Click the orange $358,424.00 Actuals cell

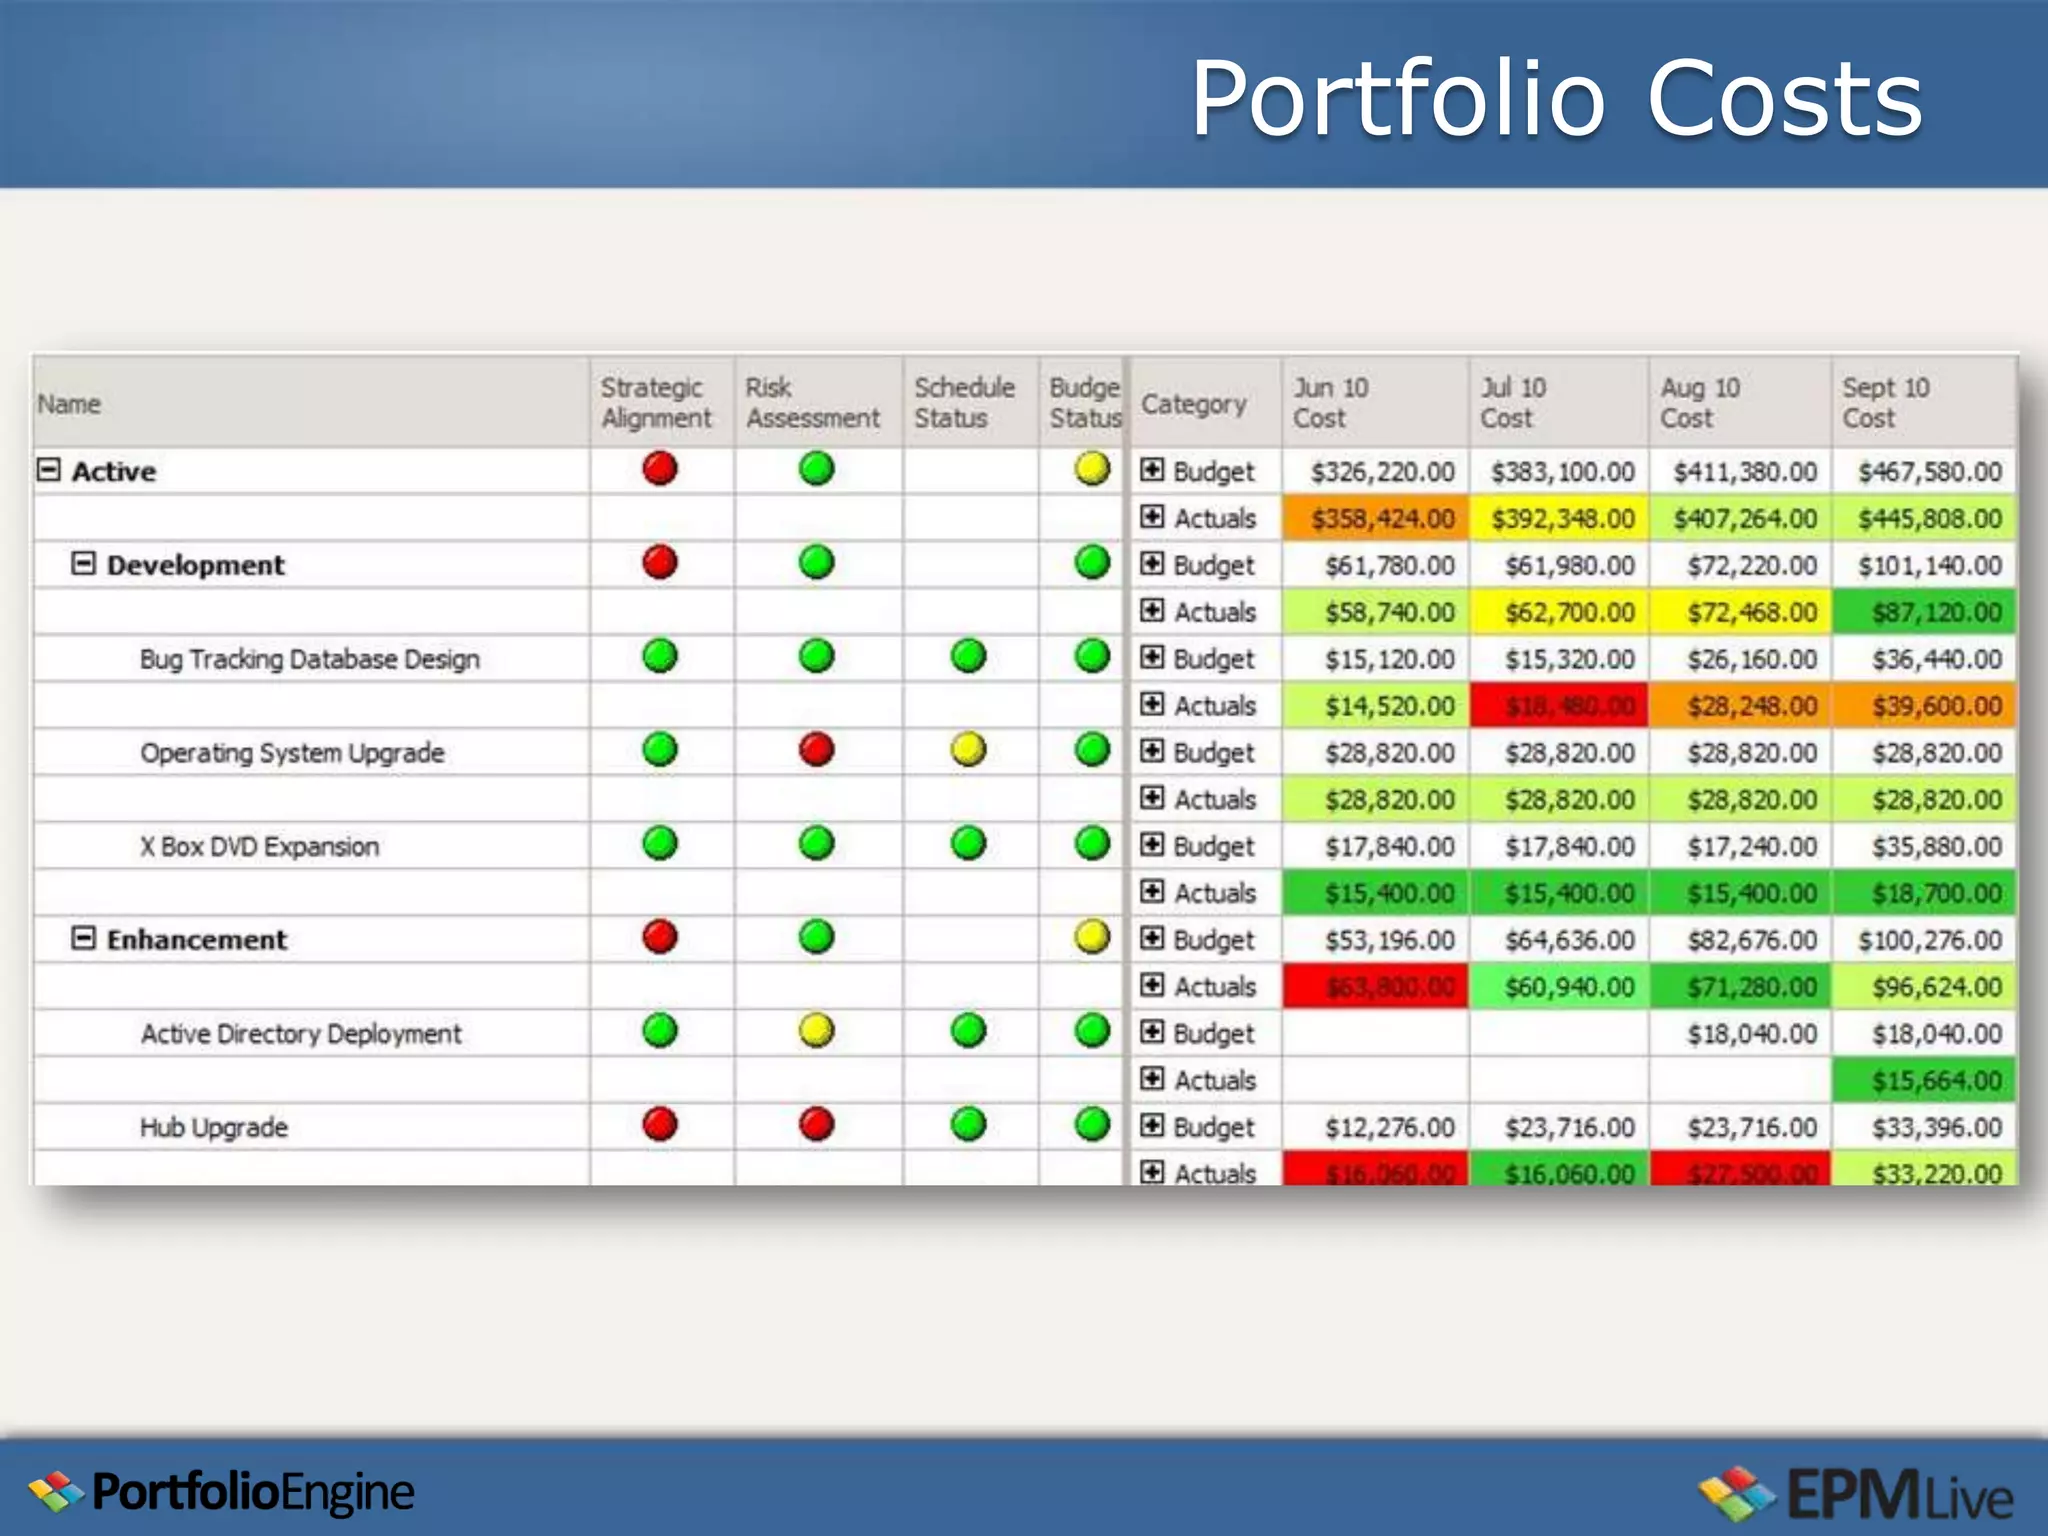1376,518
